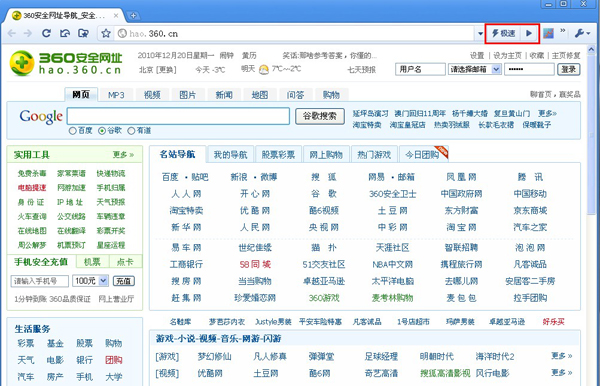Viewport: 600px width, 386px height.
Task: Click the Google search text field
Action: pos(178,116)
